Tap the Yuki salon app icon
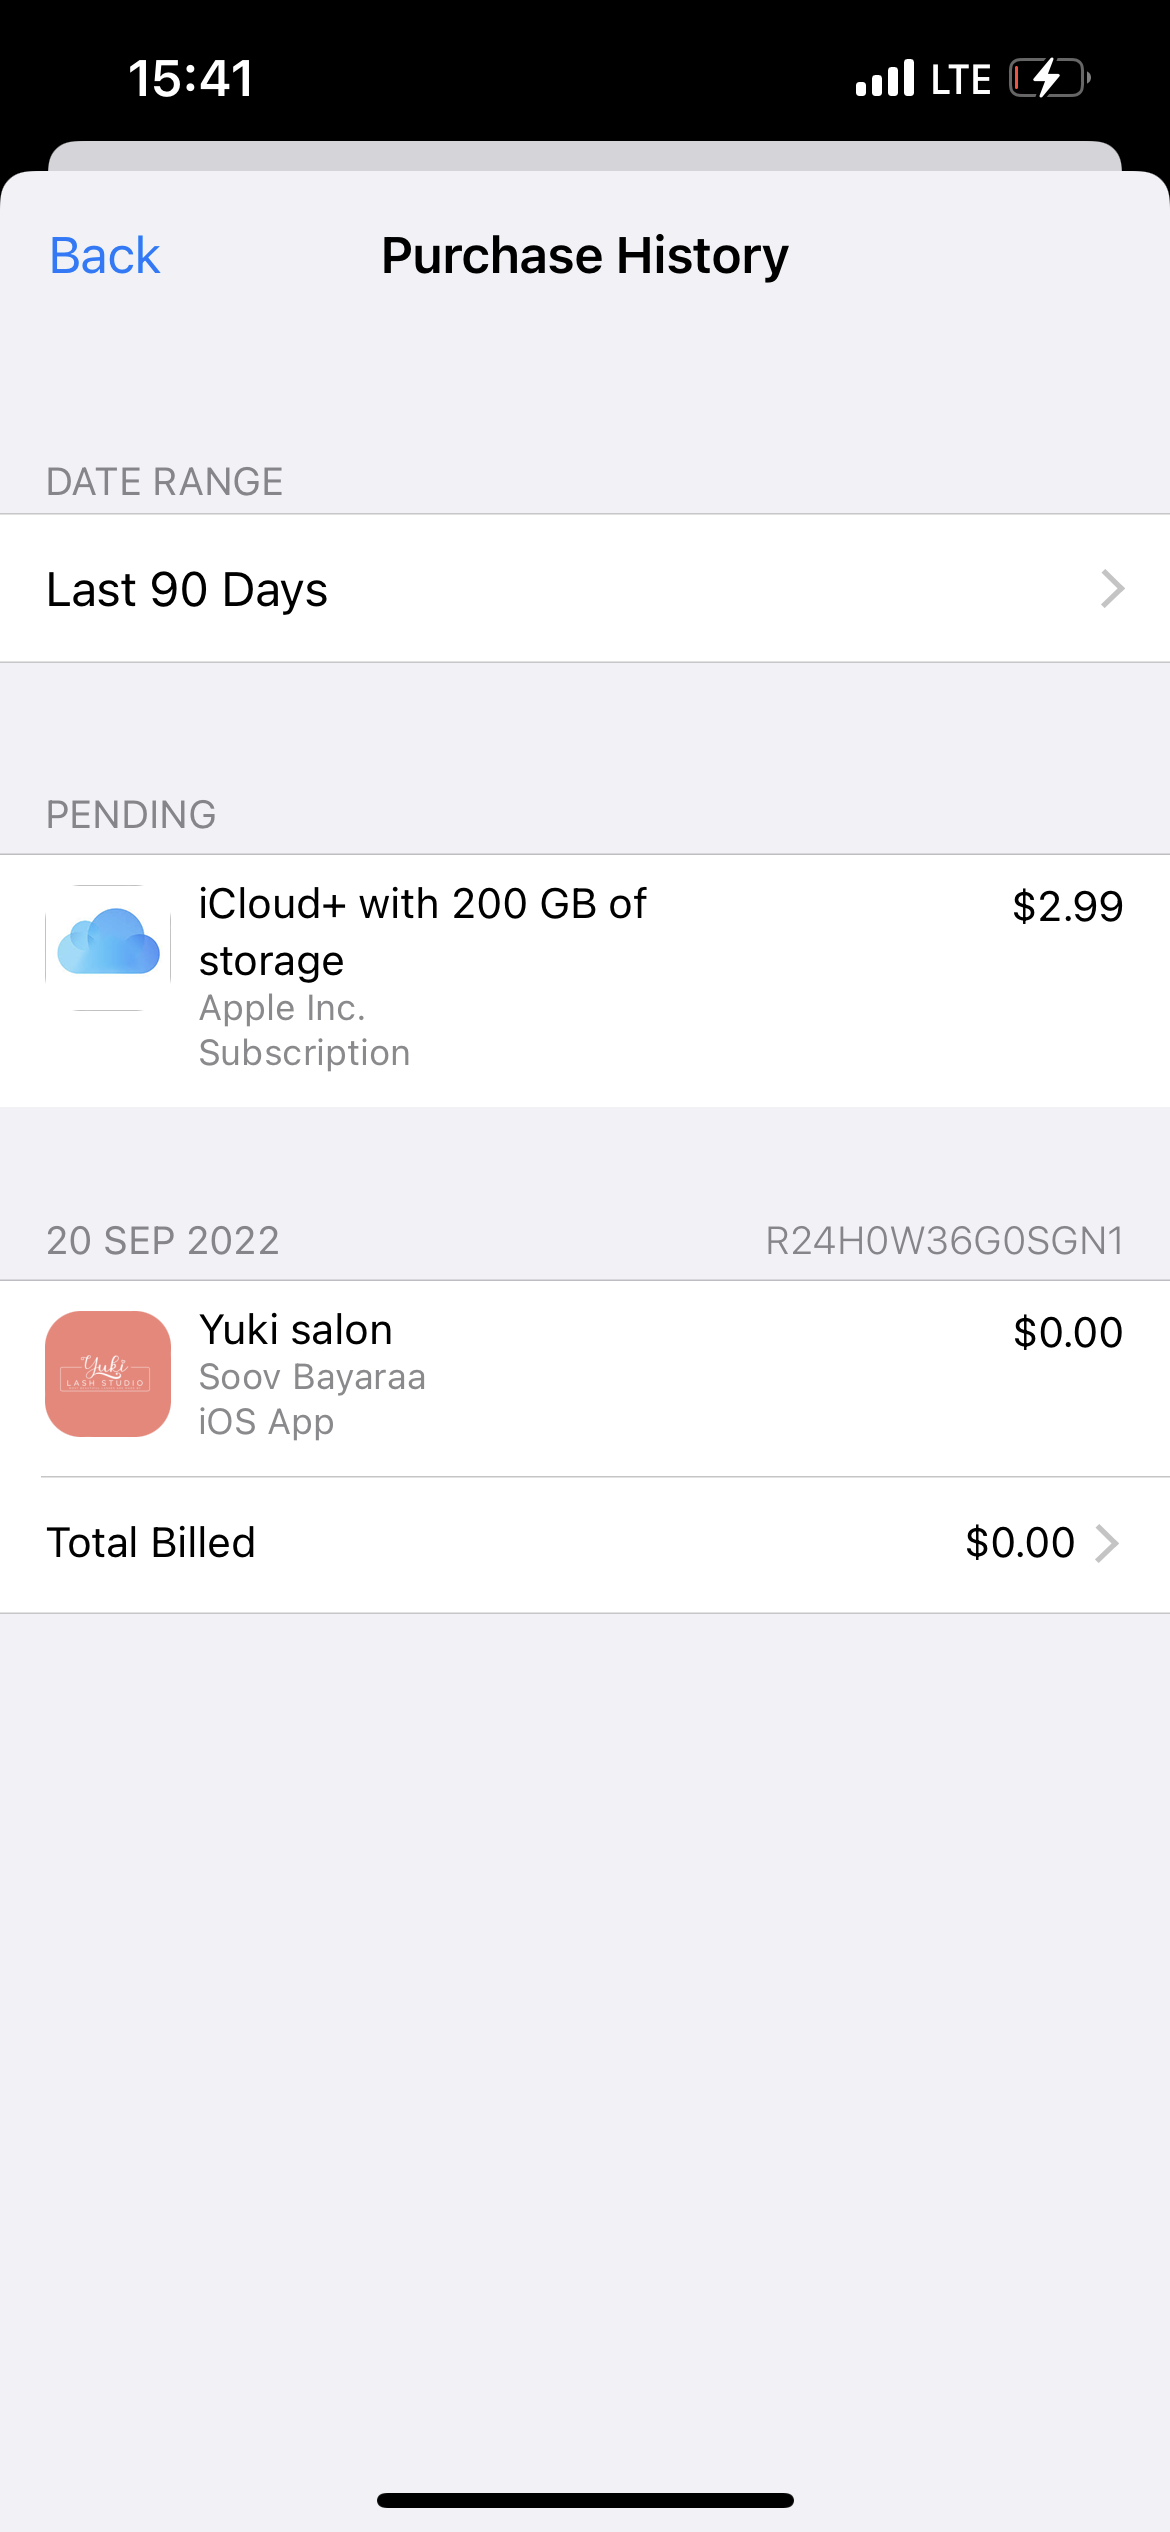 pyautogui.click(x=108, y=1374)
